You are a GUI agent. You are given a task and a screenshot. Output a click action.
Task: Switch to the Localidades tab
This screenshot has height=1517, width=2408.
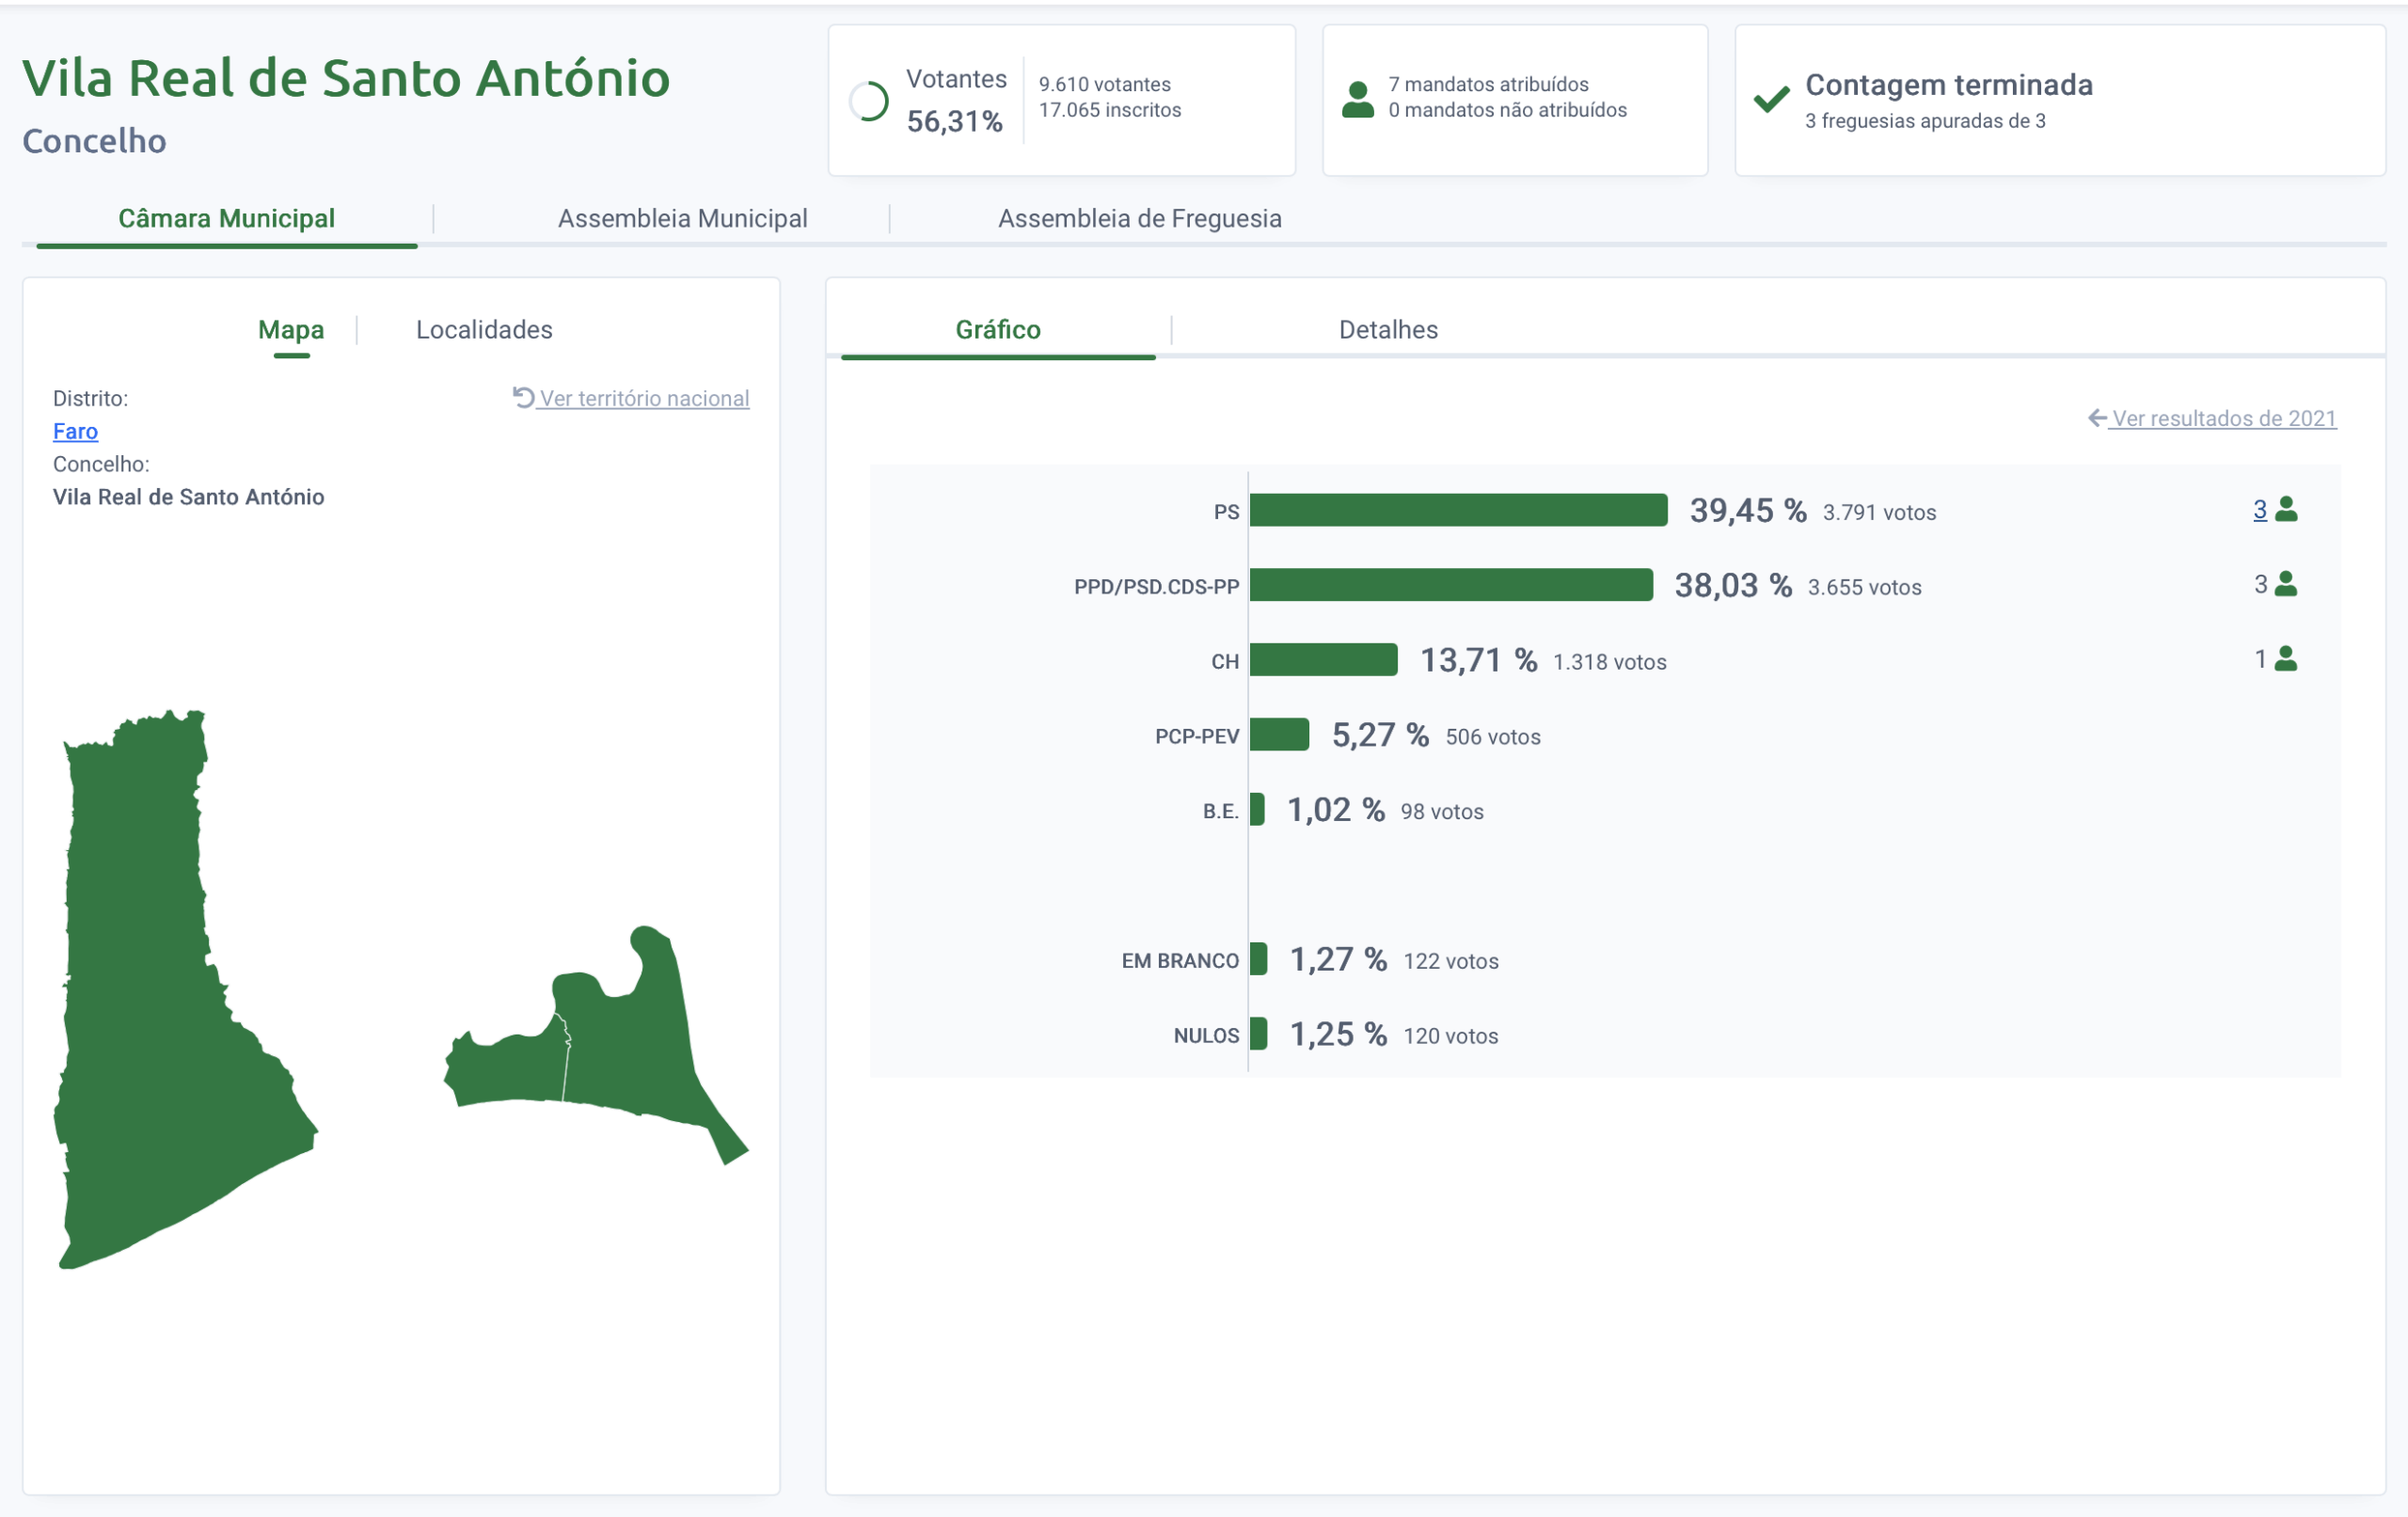[x=484, y=329]
